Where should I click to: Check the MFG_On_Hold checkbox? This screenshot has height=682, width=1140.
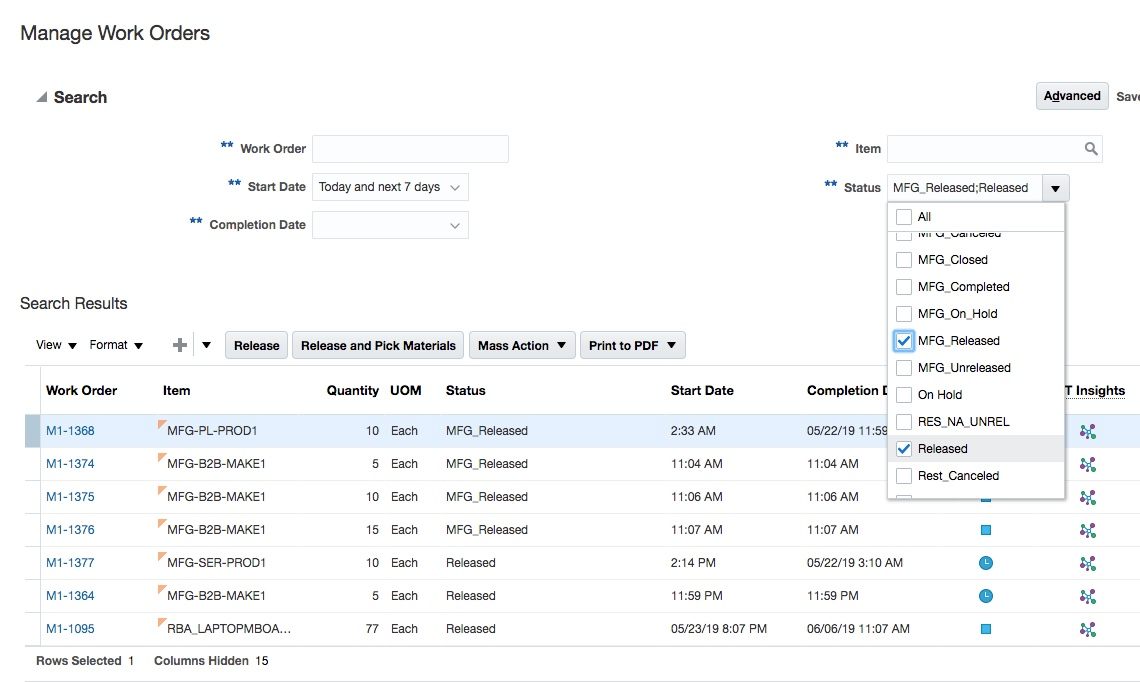pyautogui.click(x=904, y=313)
